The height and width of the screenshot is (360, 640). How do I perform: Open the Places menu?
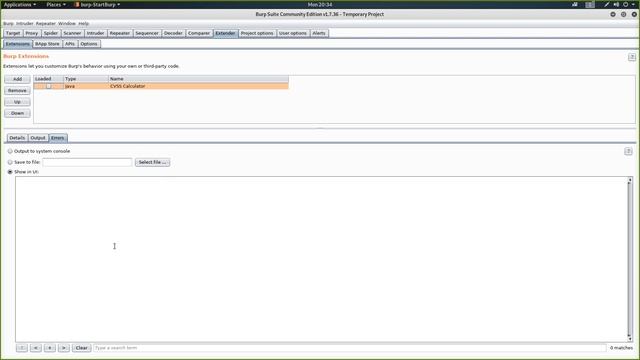(x=56, y=4)
